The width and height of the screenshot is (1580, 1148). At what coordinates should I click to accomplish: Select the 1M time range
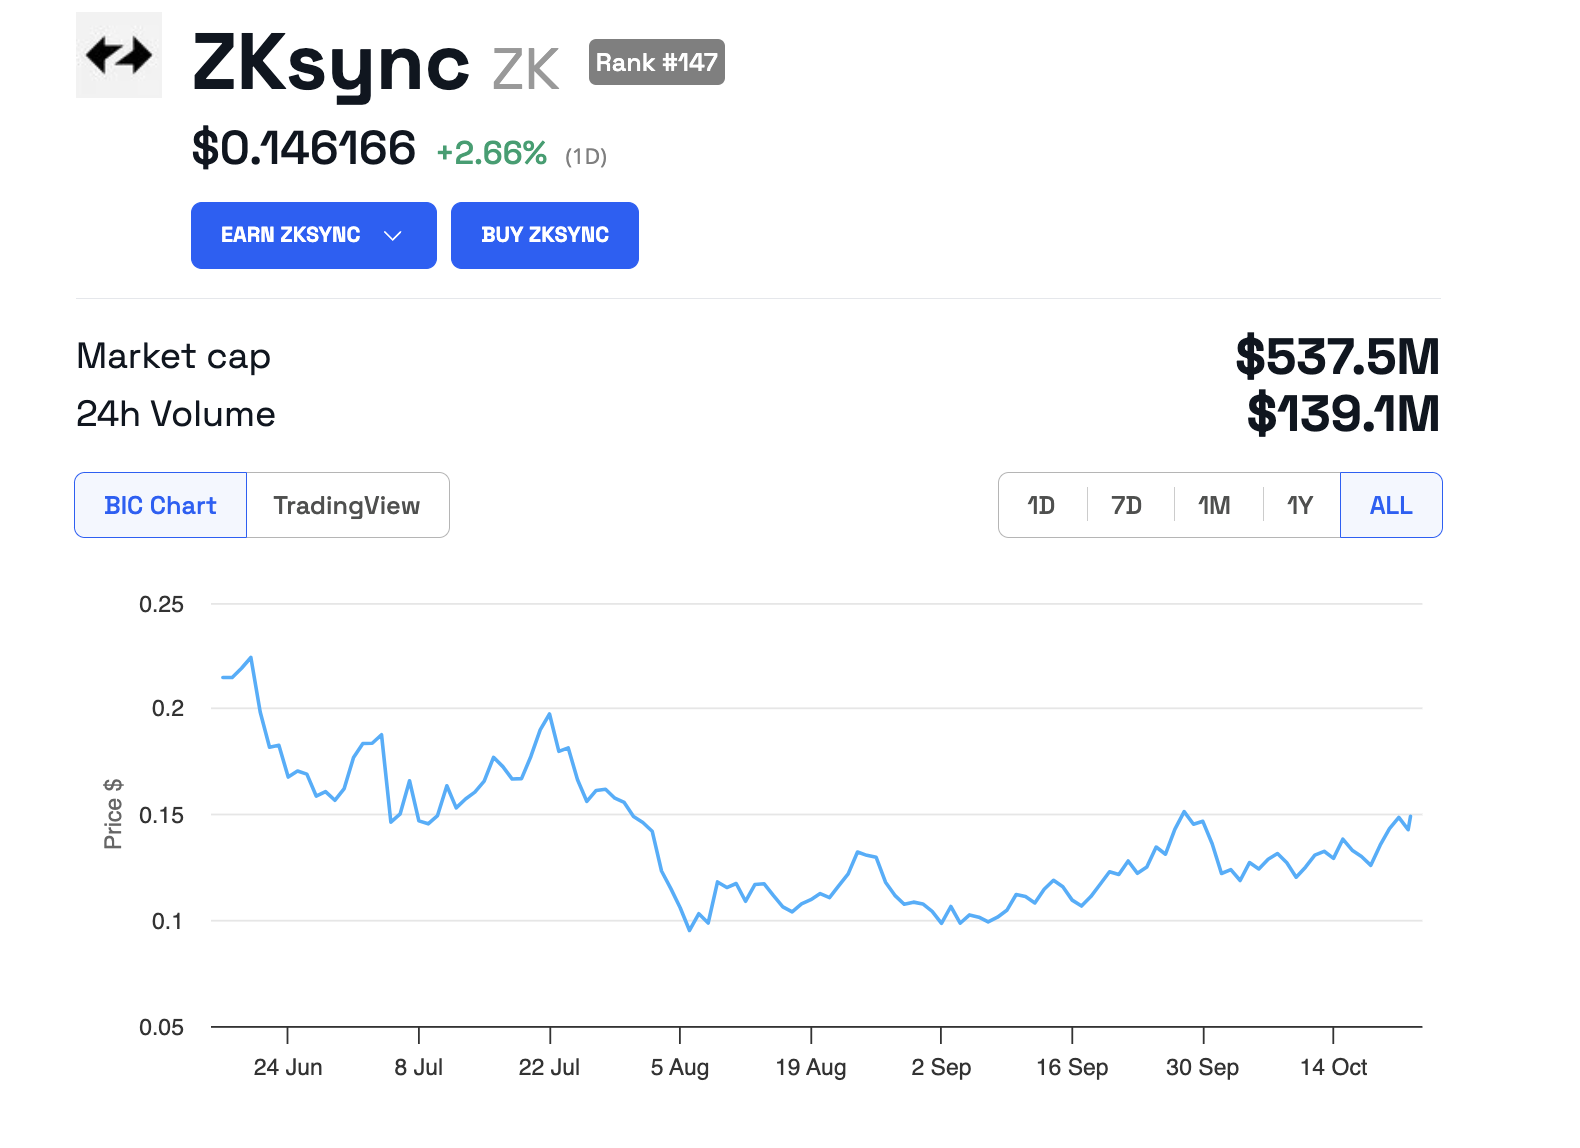tap(1214, 506)
